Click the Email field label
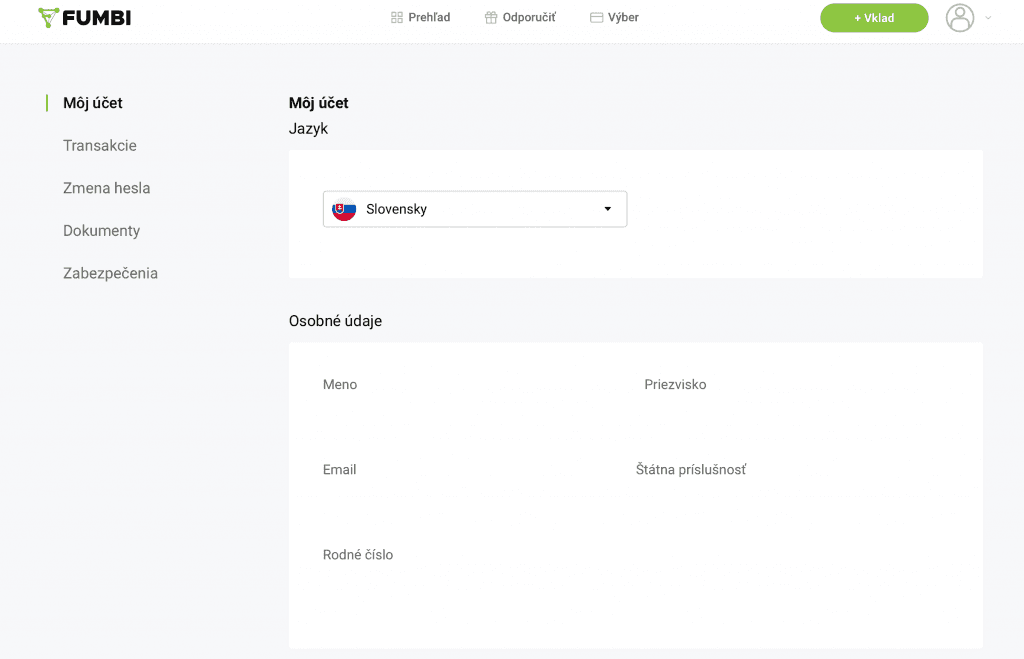The width and height of the screenshot is (1024, 659). [340, 469]
